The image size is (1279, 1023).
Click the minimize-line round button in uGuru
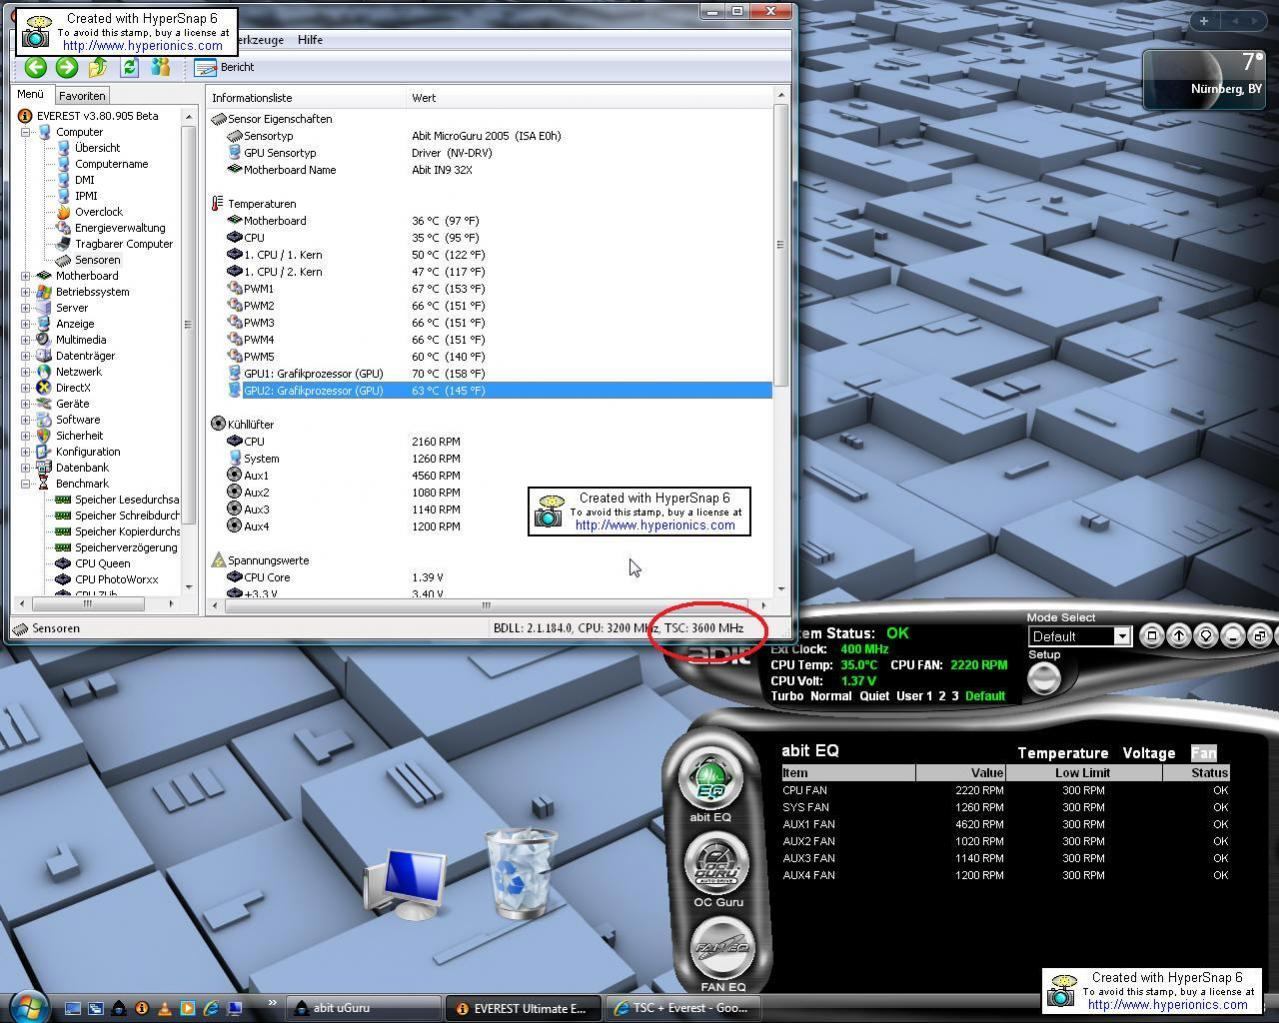tap(1233, 636)
